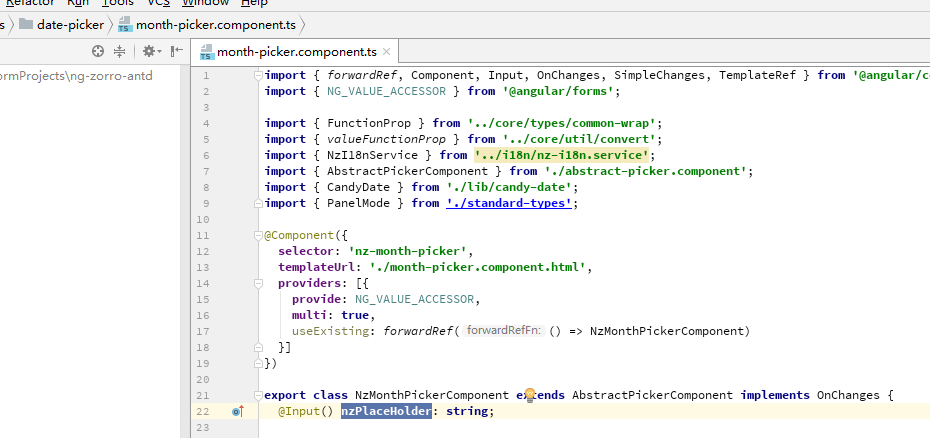Screen dimensions: 930x438
Task: Close the month-picker.component.ts tab
Action: [x=387, y=52]
